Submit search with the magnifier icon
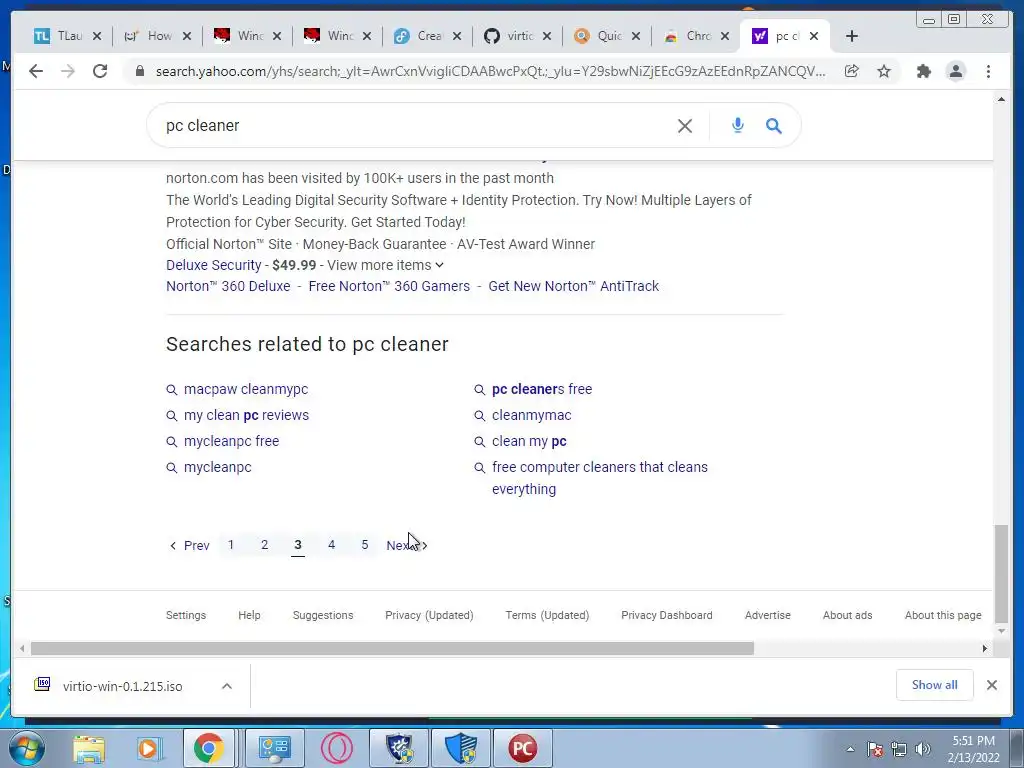 point(774,126)
